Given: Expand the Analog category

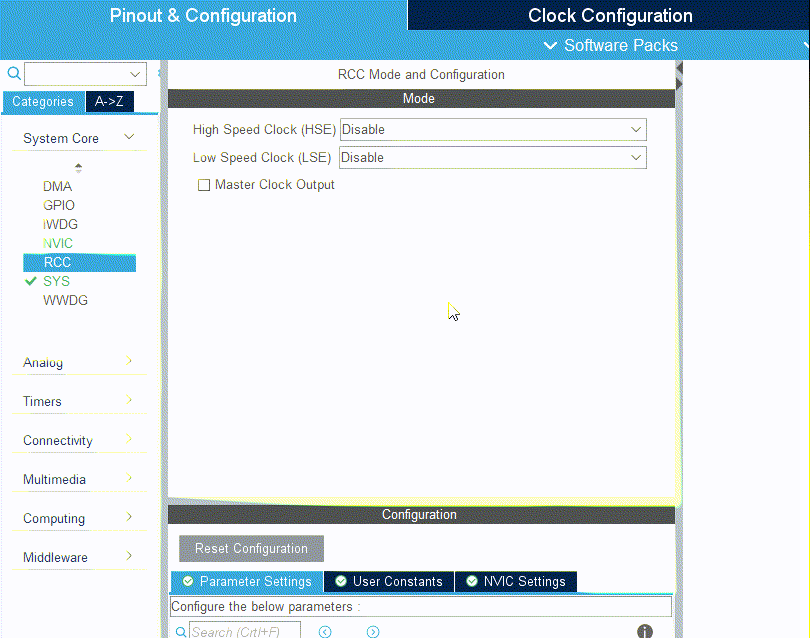Looking at the screenshot, I should pyautogui.click(x=129, y=361).
